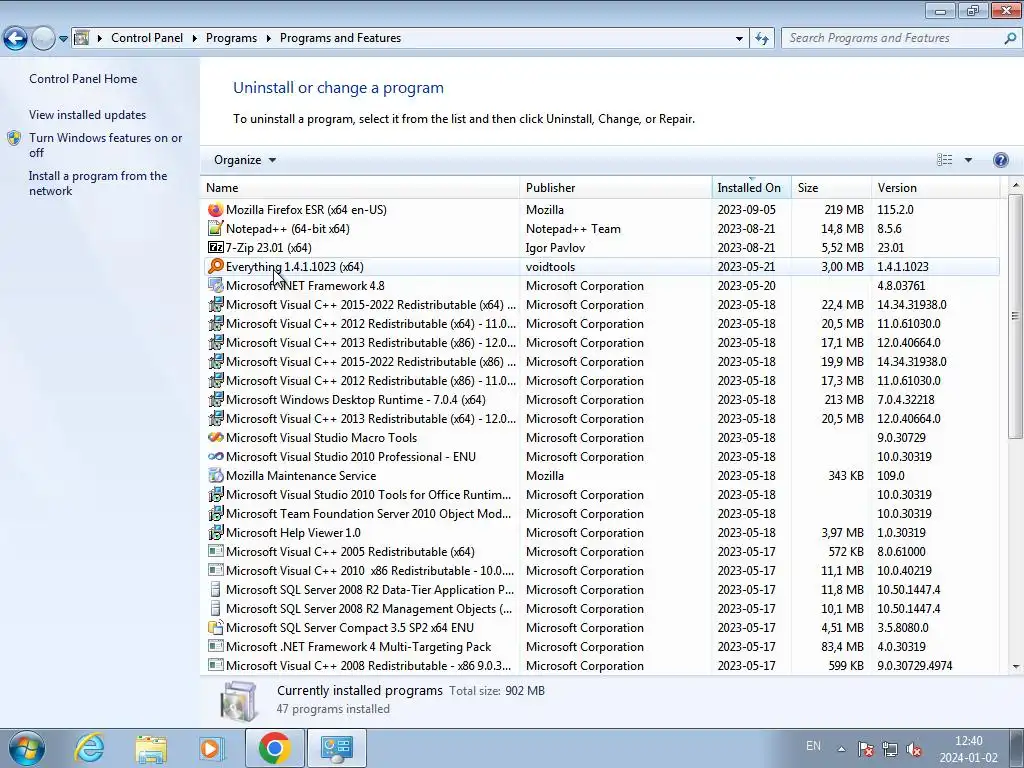
Task: Click the network tray icon
Action: [889, 748]
